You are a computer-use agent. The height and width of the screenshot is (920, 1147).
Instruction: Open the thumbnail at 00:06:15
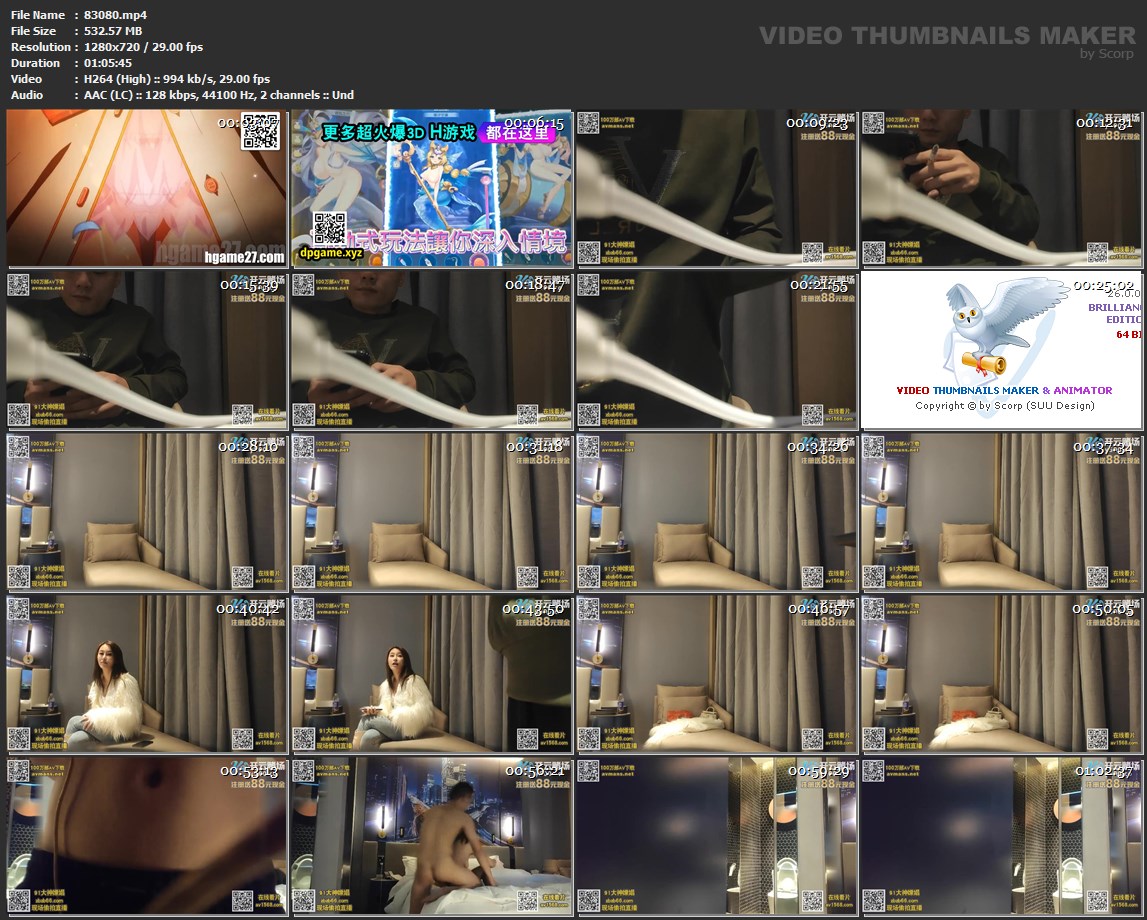(431, 188)
